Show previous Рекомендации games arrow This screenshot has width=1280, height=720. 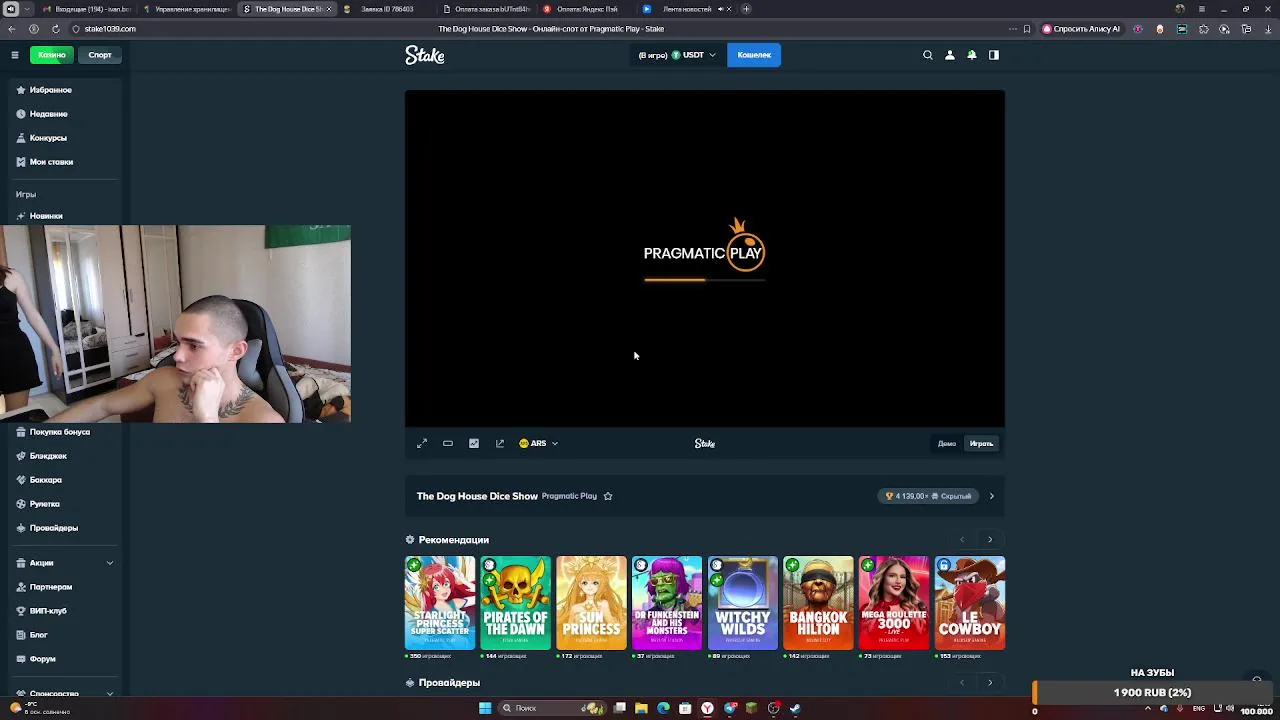click(x=962, y=540)
